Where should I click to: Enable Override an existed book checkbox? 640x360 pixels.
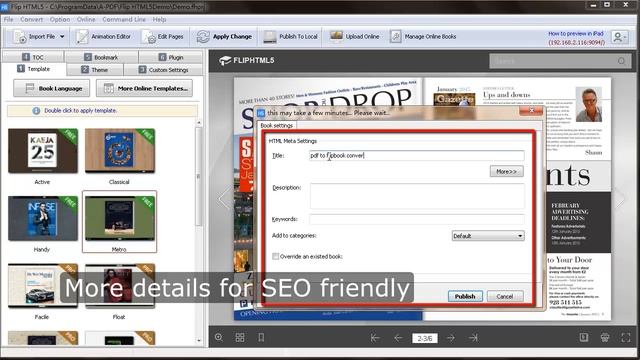pos(276,256)
